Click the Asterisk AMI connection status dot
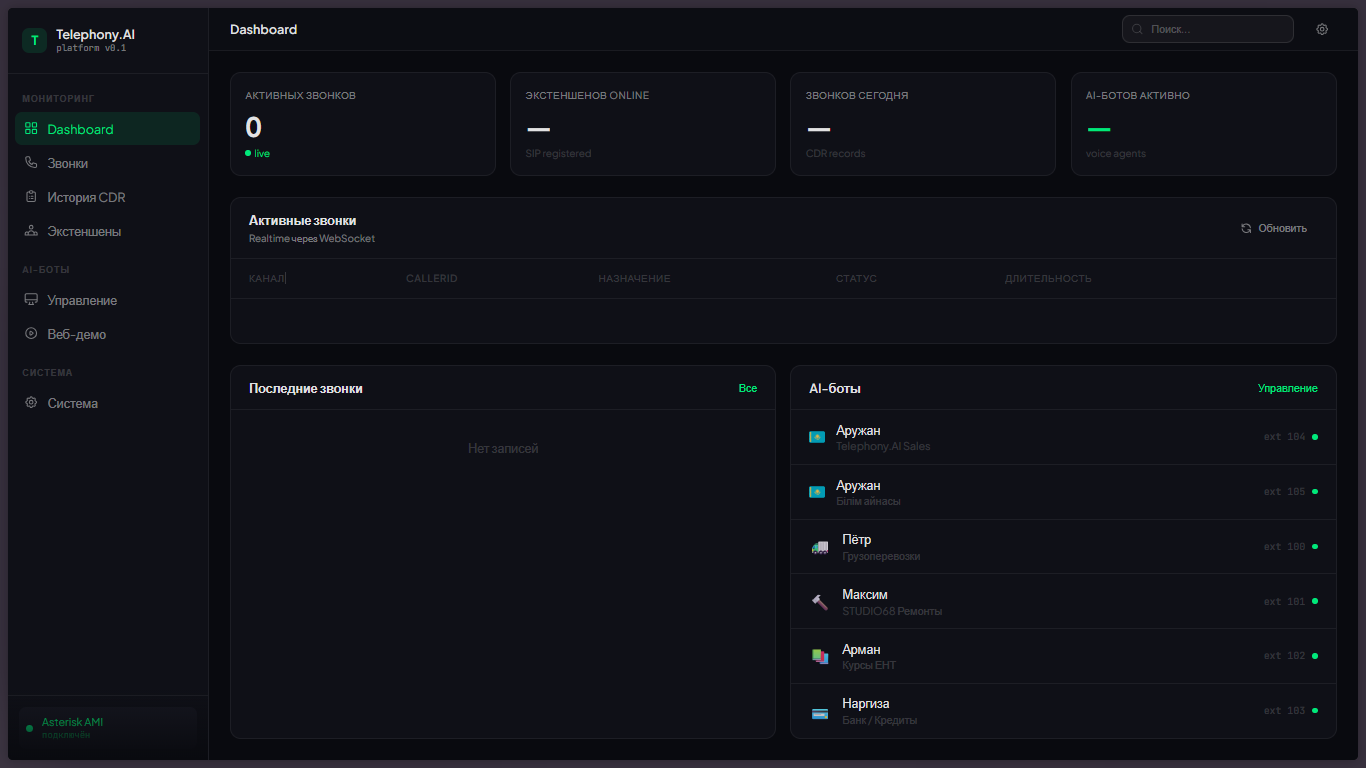 (x=29, y=728)
